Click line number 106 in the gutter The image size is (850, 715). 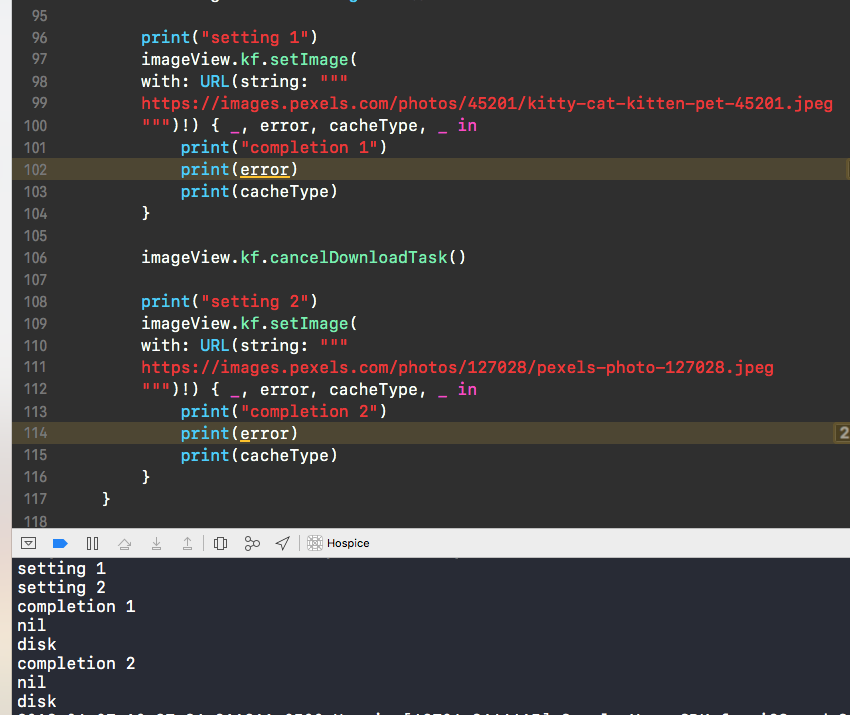[35, 257]
